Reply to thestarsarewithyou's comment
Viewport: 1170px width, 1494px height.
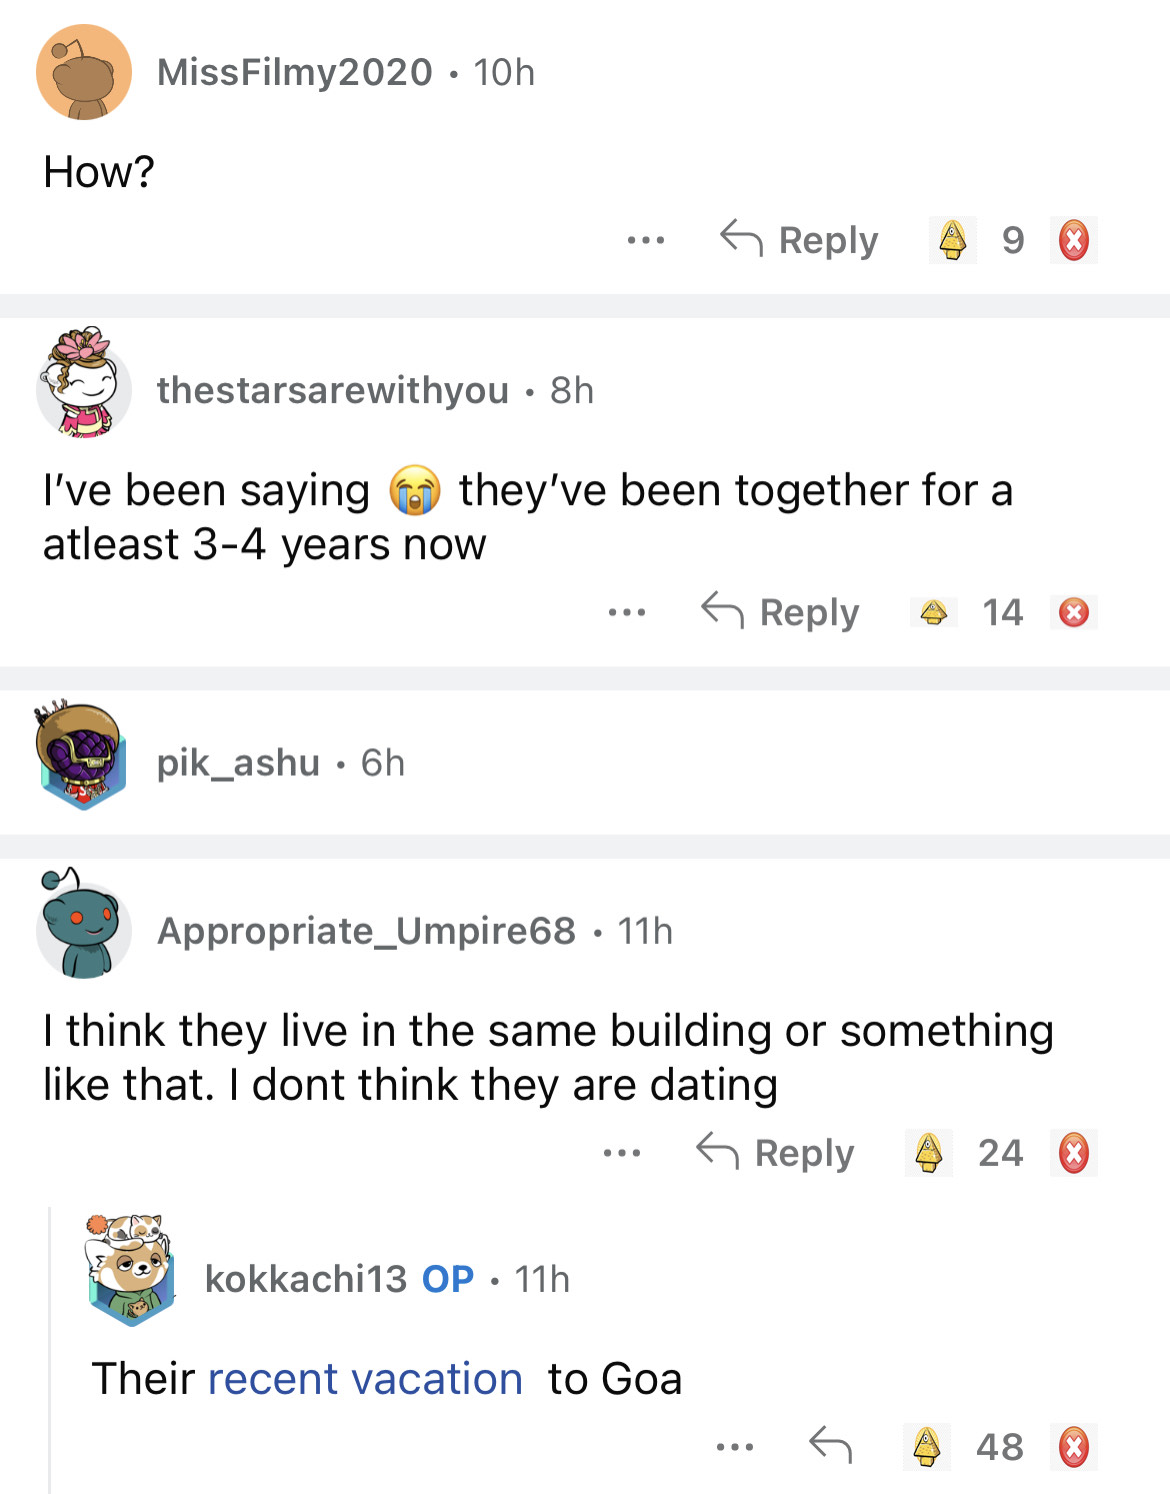tap(781, 612)
